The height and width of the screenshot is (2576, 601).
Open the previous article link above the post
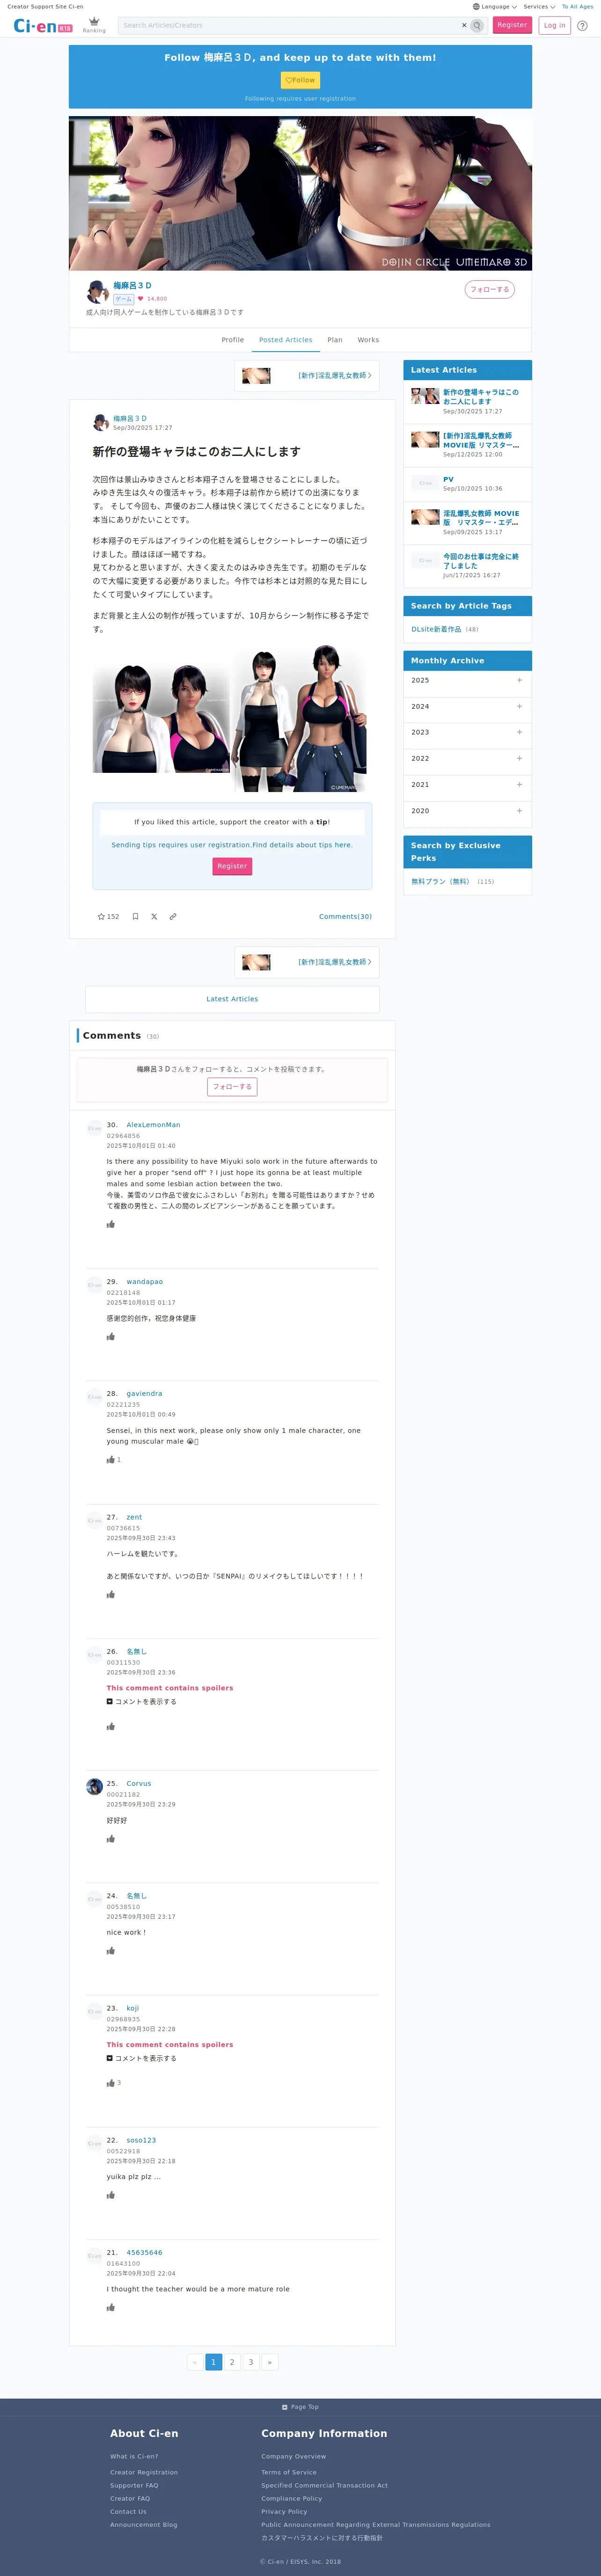[x=307, y=376]
